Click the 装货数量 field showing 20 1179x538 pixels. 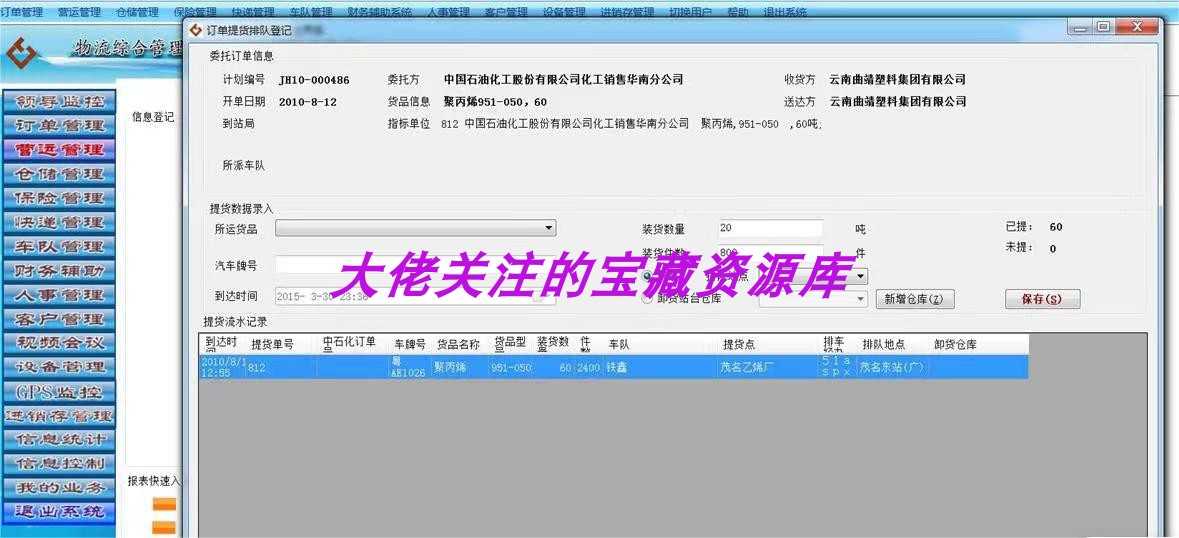(x=770, y=228)
